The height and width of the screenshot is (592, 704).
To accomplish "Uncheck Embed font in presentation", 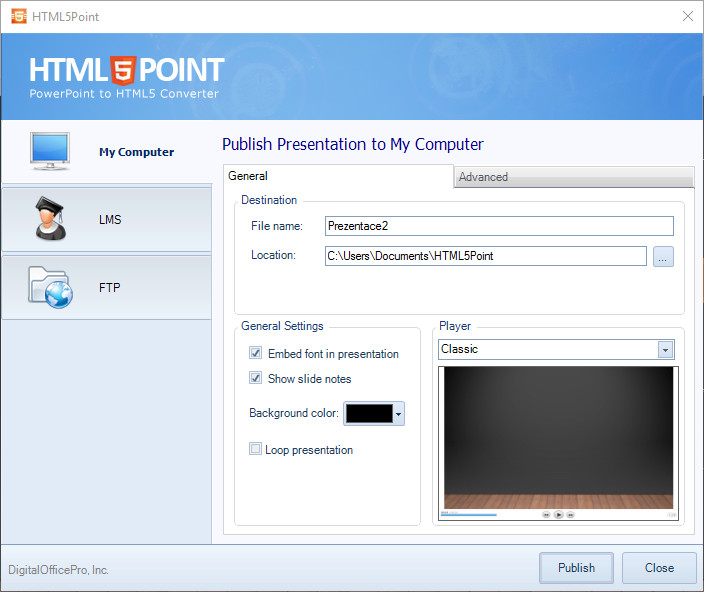I will point(255,353).
